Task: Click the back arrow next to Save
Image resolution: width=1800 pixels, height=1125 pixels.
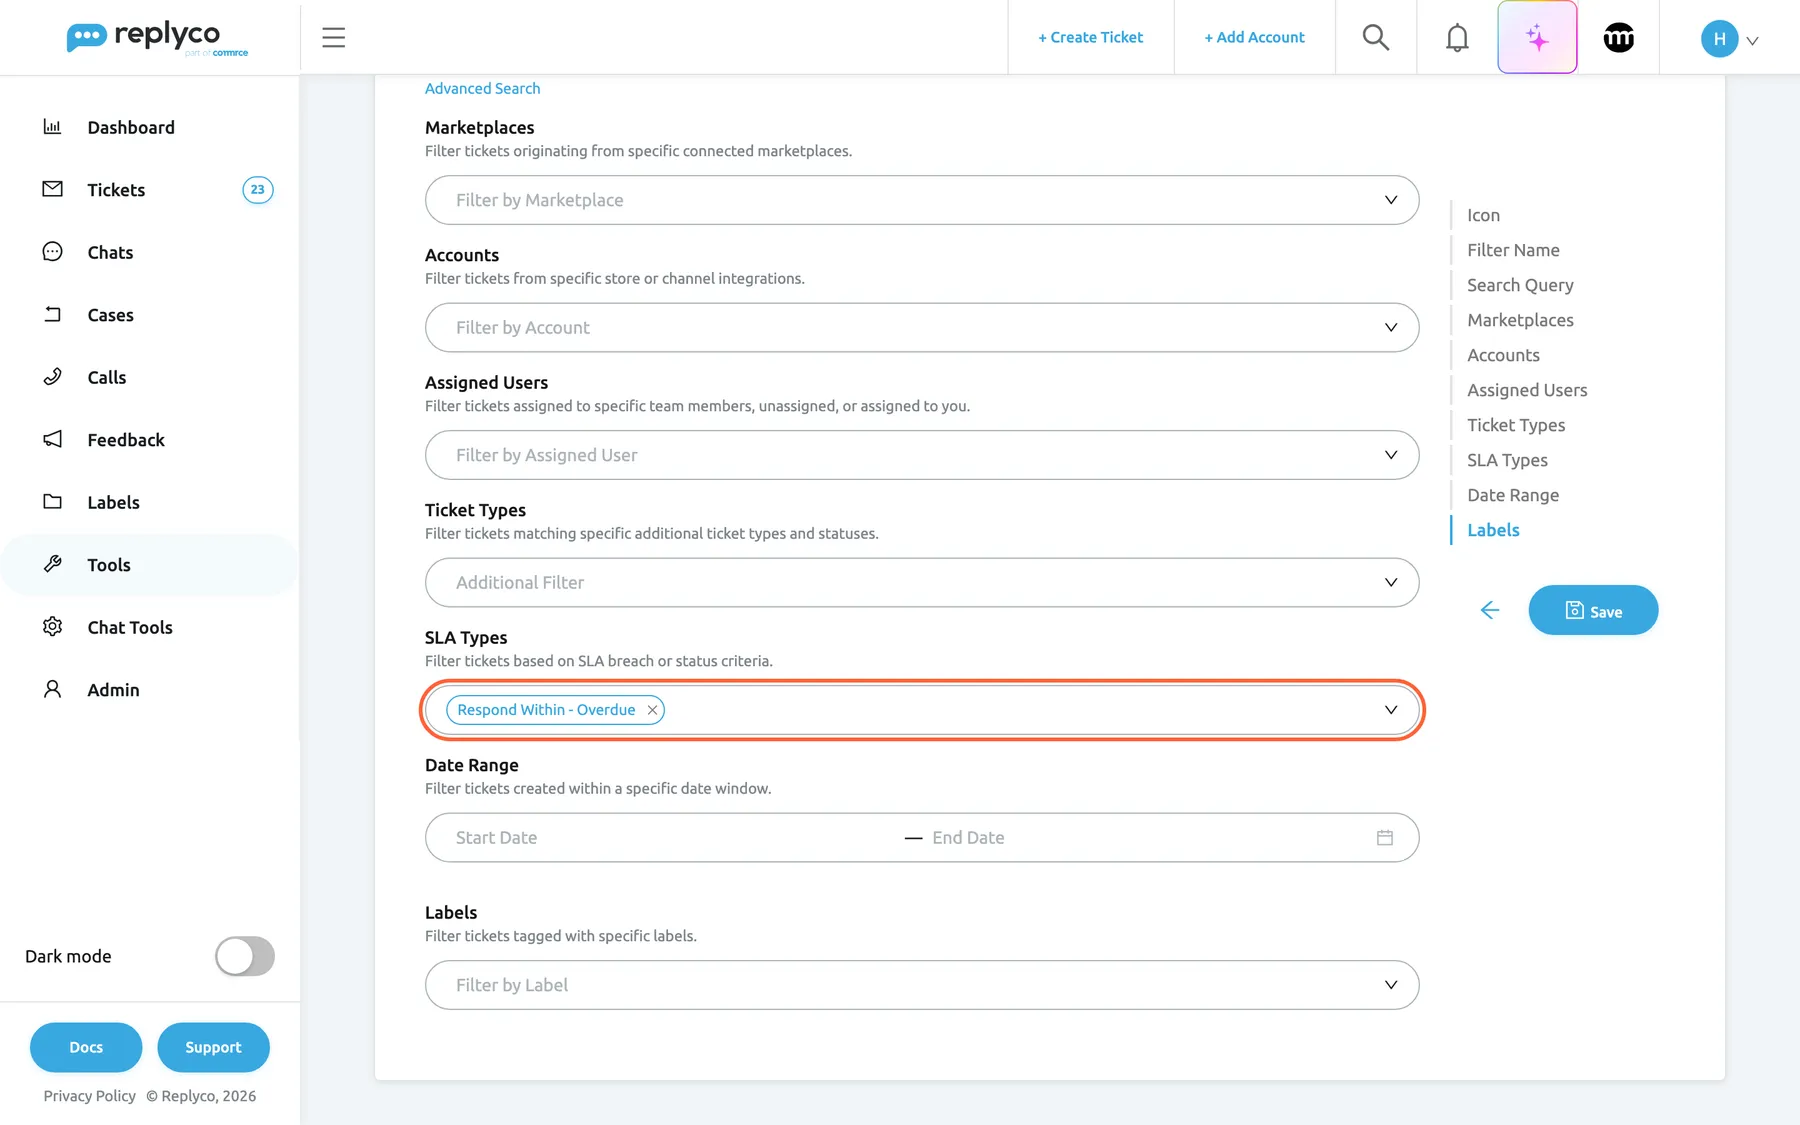Action: point(1489,610)
